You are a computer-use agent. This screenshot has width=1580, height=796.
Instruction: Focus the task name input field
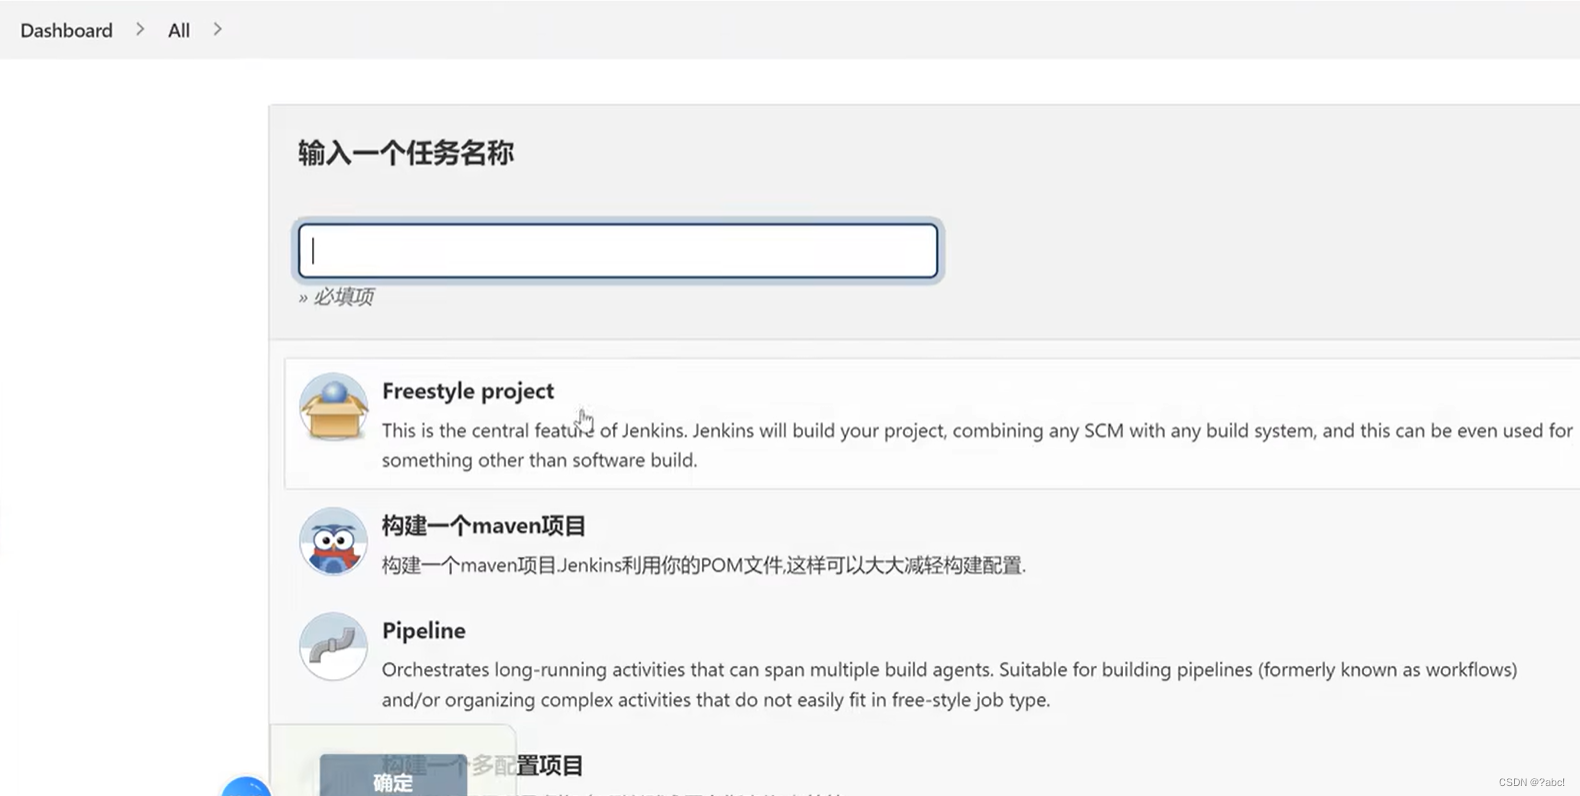point(618,250)
